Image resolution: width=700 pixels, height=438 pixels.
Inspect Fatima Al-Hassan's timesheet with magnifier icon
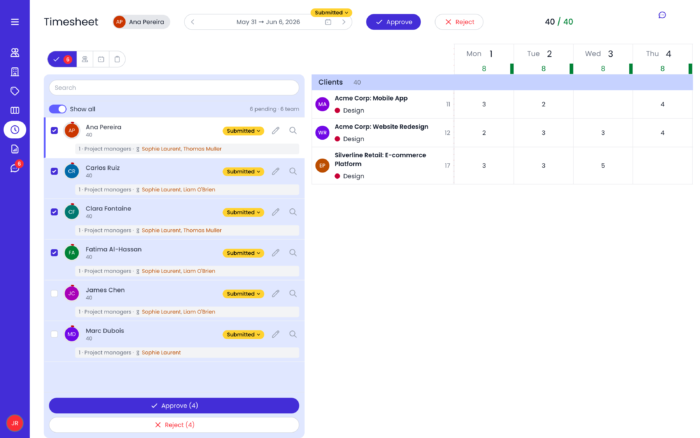(293, 253)
